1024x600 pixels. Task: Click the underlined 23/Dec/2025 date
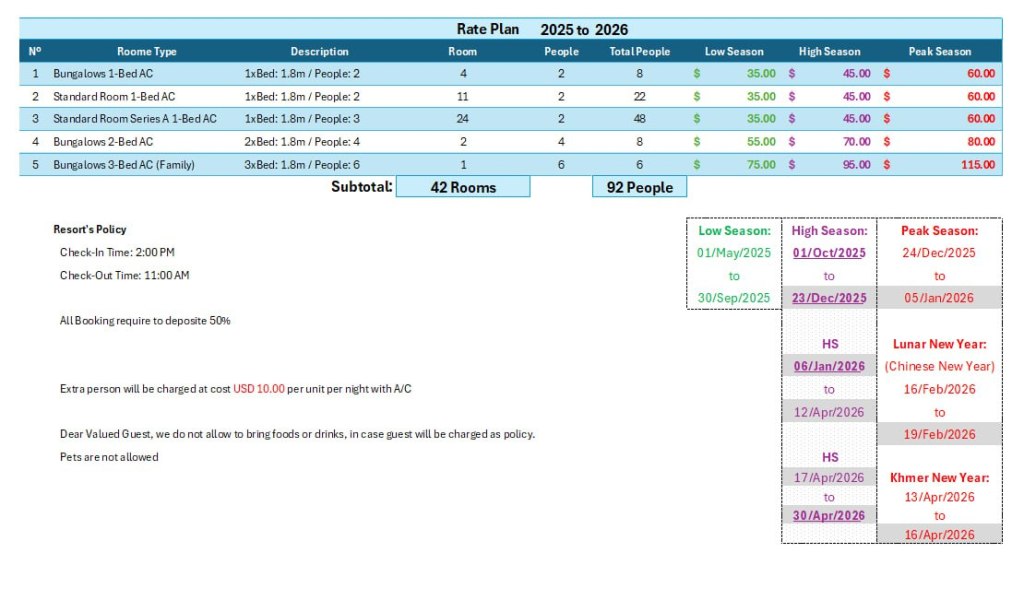(x=829, y=298)
